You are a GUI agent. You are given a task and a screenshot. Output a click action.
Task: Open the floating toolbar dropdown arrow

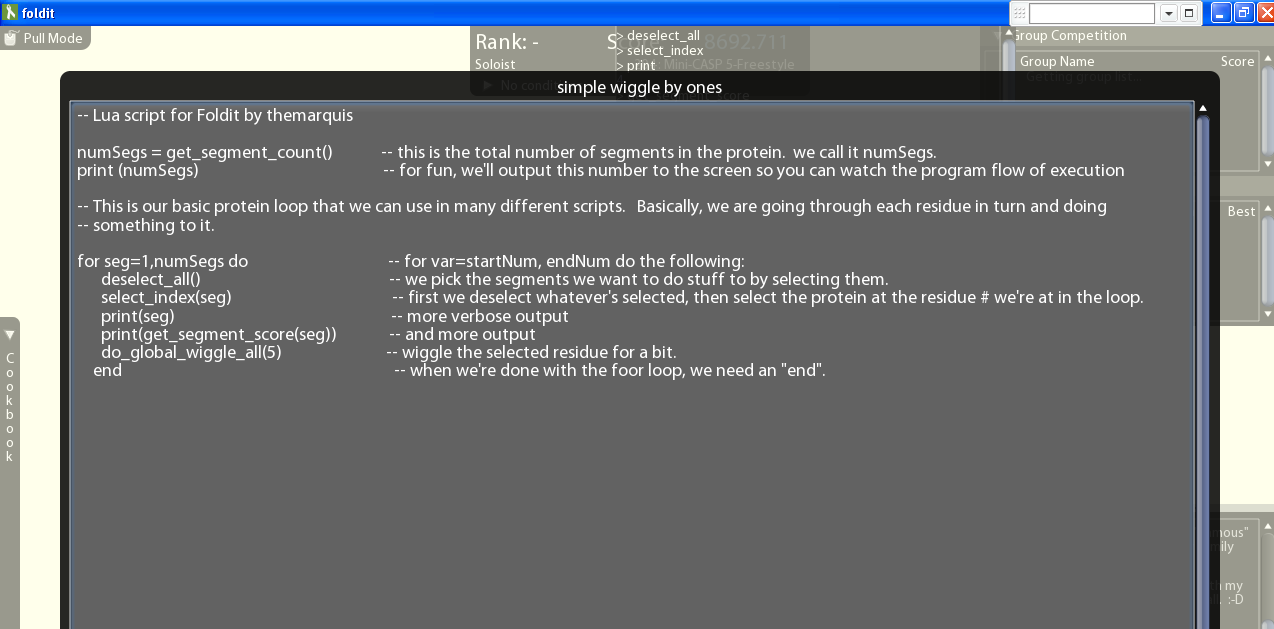pos(1168,13)
